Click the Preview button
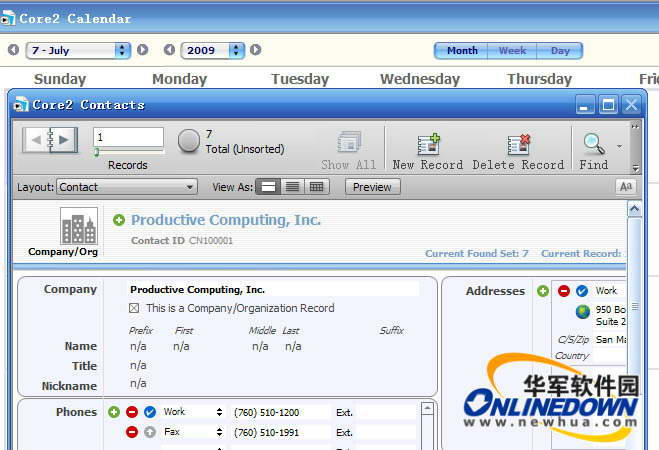The height and width of the screenshot is (450, 659). 372,187
